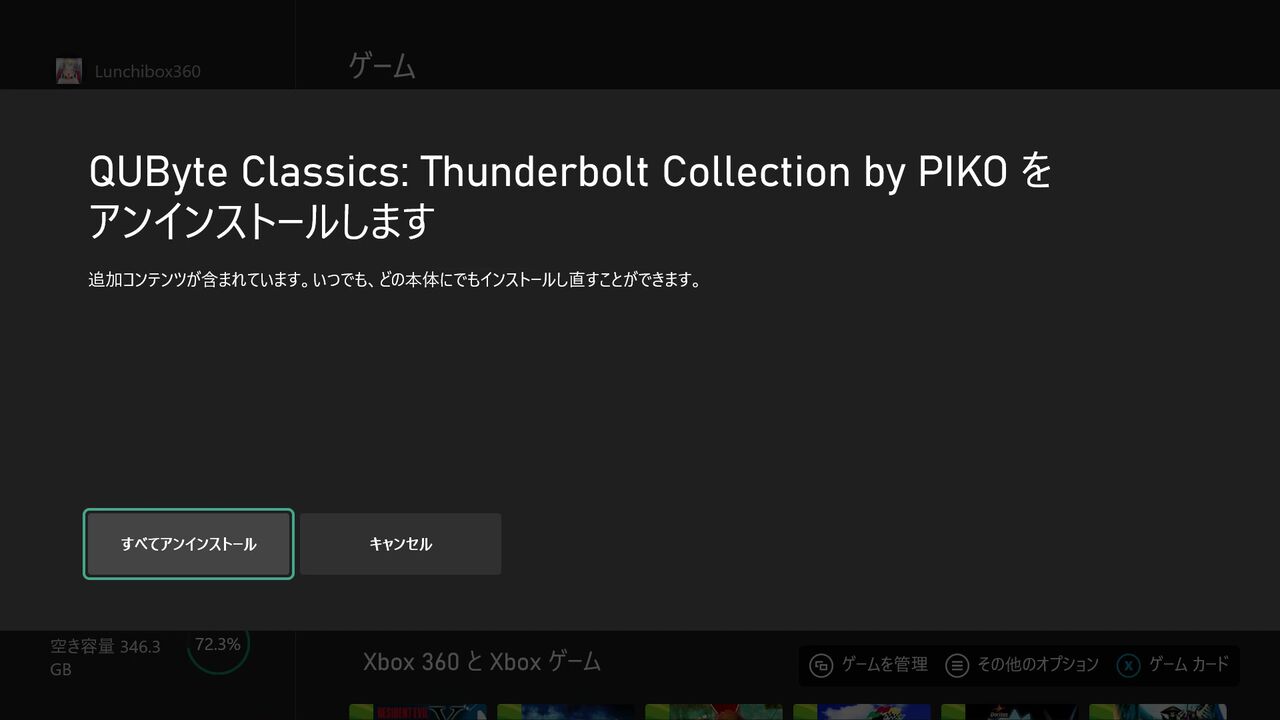1280x720 pixels.
Task: Open その他のオプション label
Action: 1037,665
